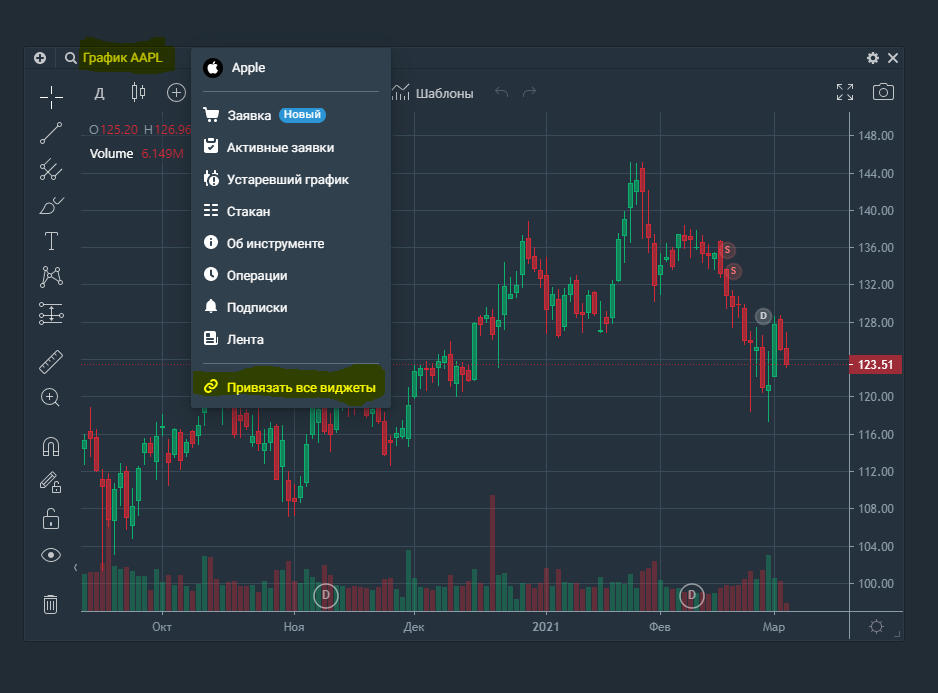Close the chart widget with X
This screenshot has width=938, height=693.
893,58
